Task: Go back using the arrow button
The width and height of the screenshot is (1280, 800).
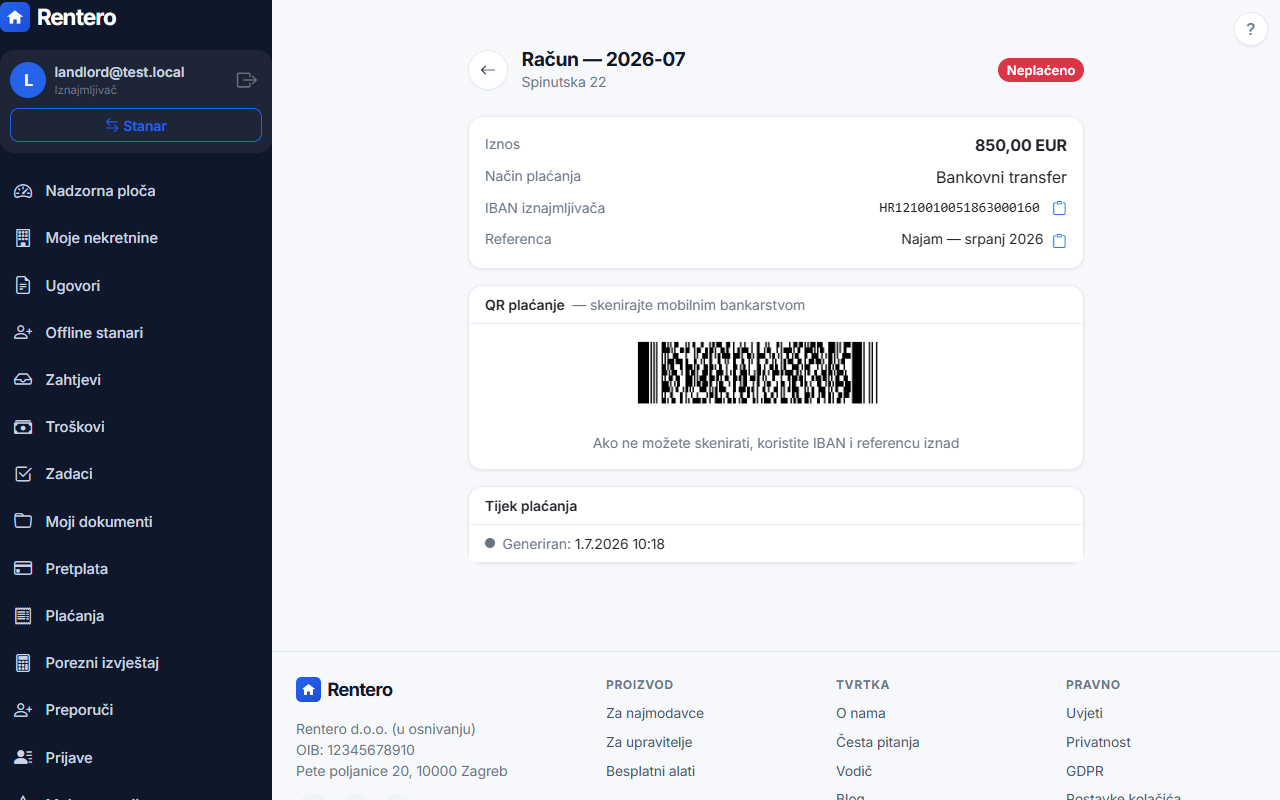Action: (488, 70)
